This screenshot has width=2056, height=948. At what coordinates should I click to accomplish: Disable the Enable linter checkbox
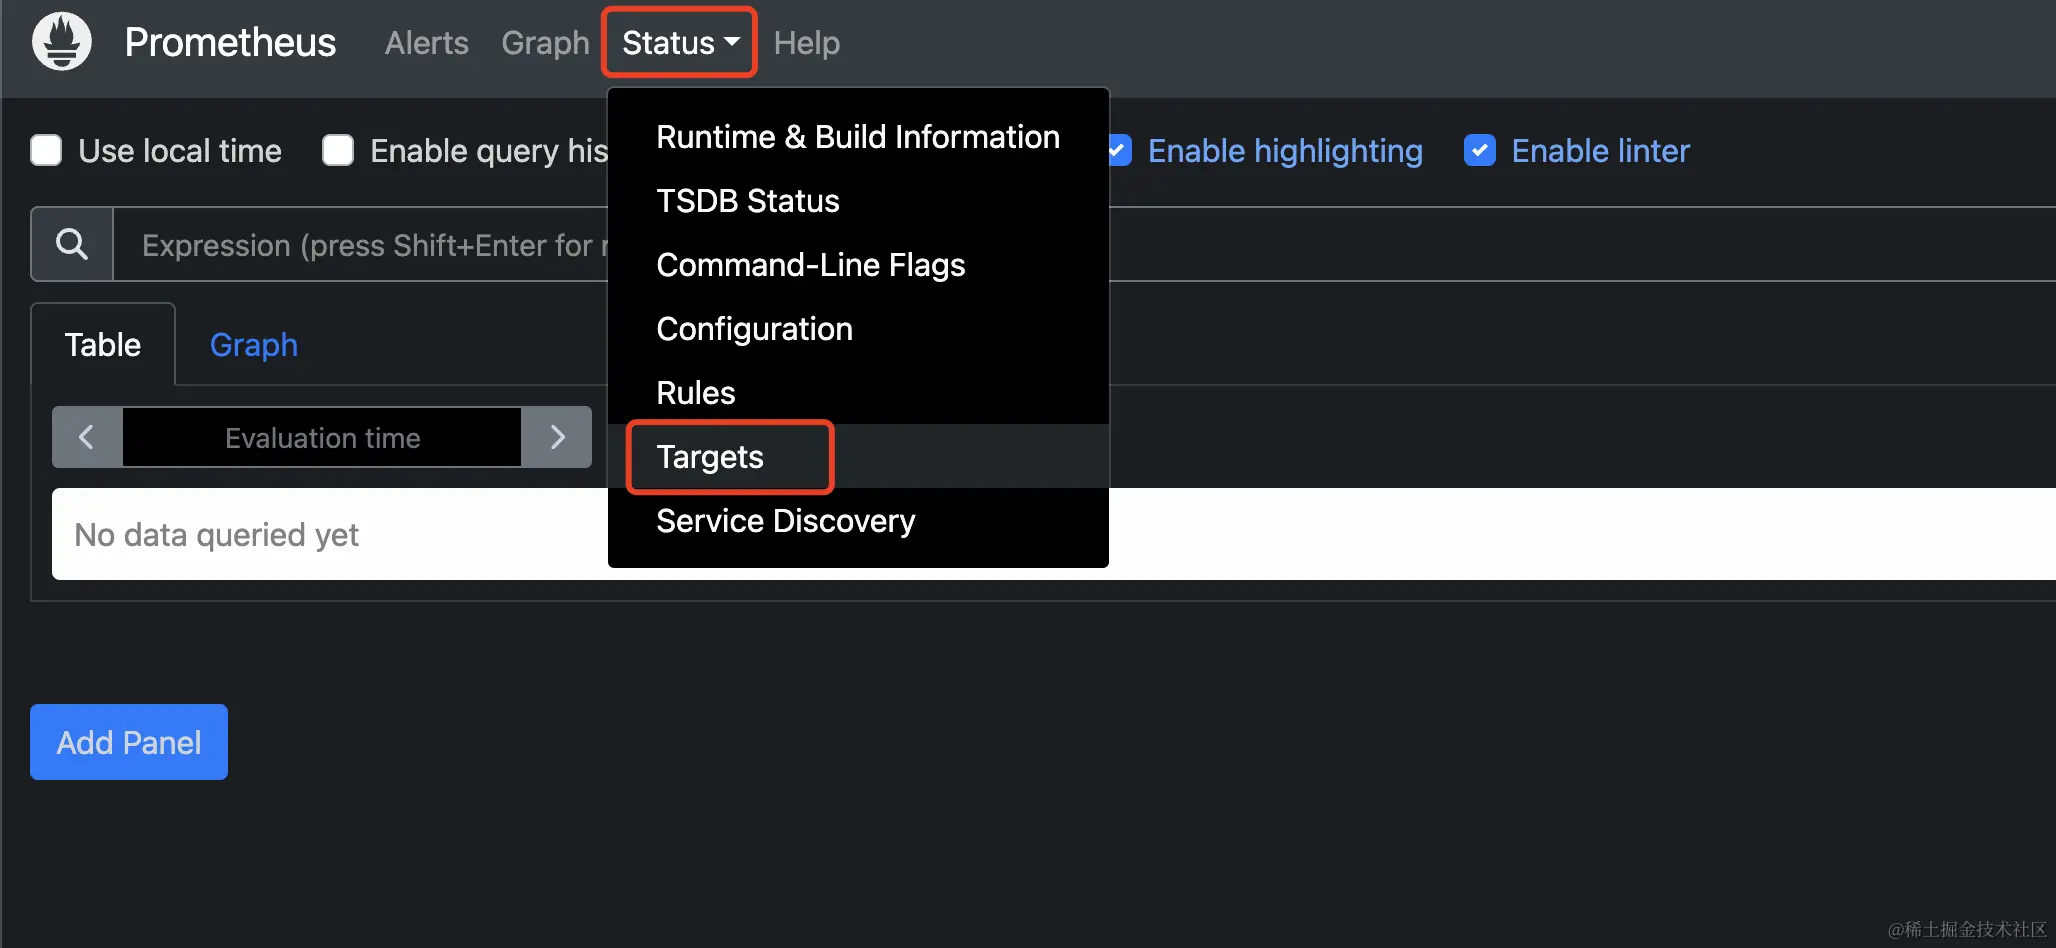[x=1479, y=150]
